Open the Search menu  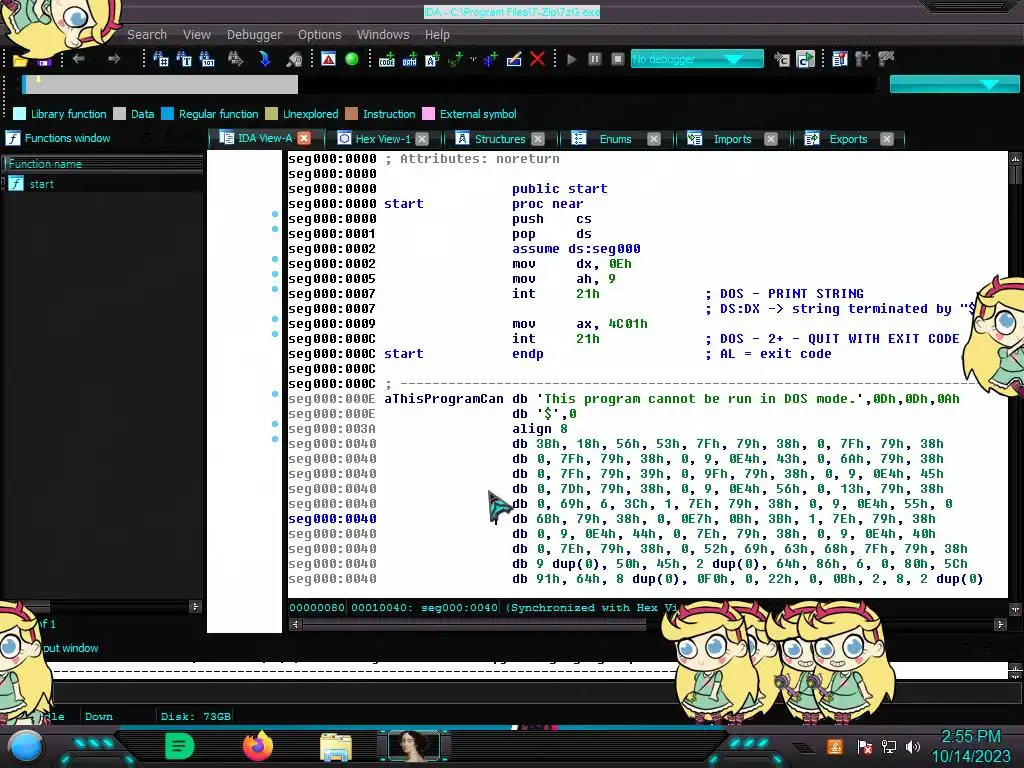click(147, 35)
